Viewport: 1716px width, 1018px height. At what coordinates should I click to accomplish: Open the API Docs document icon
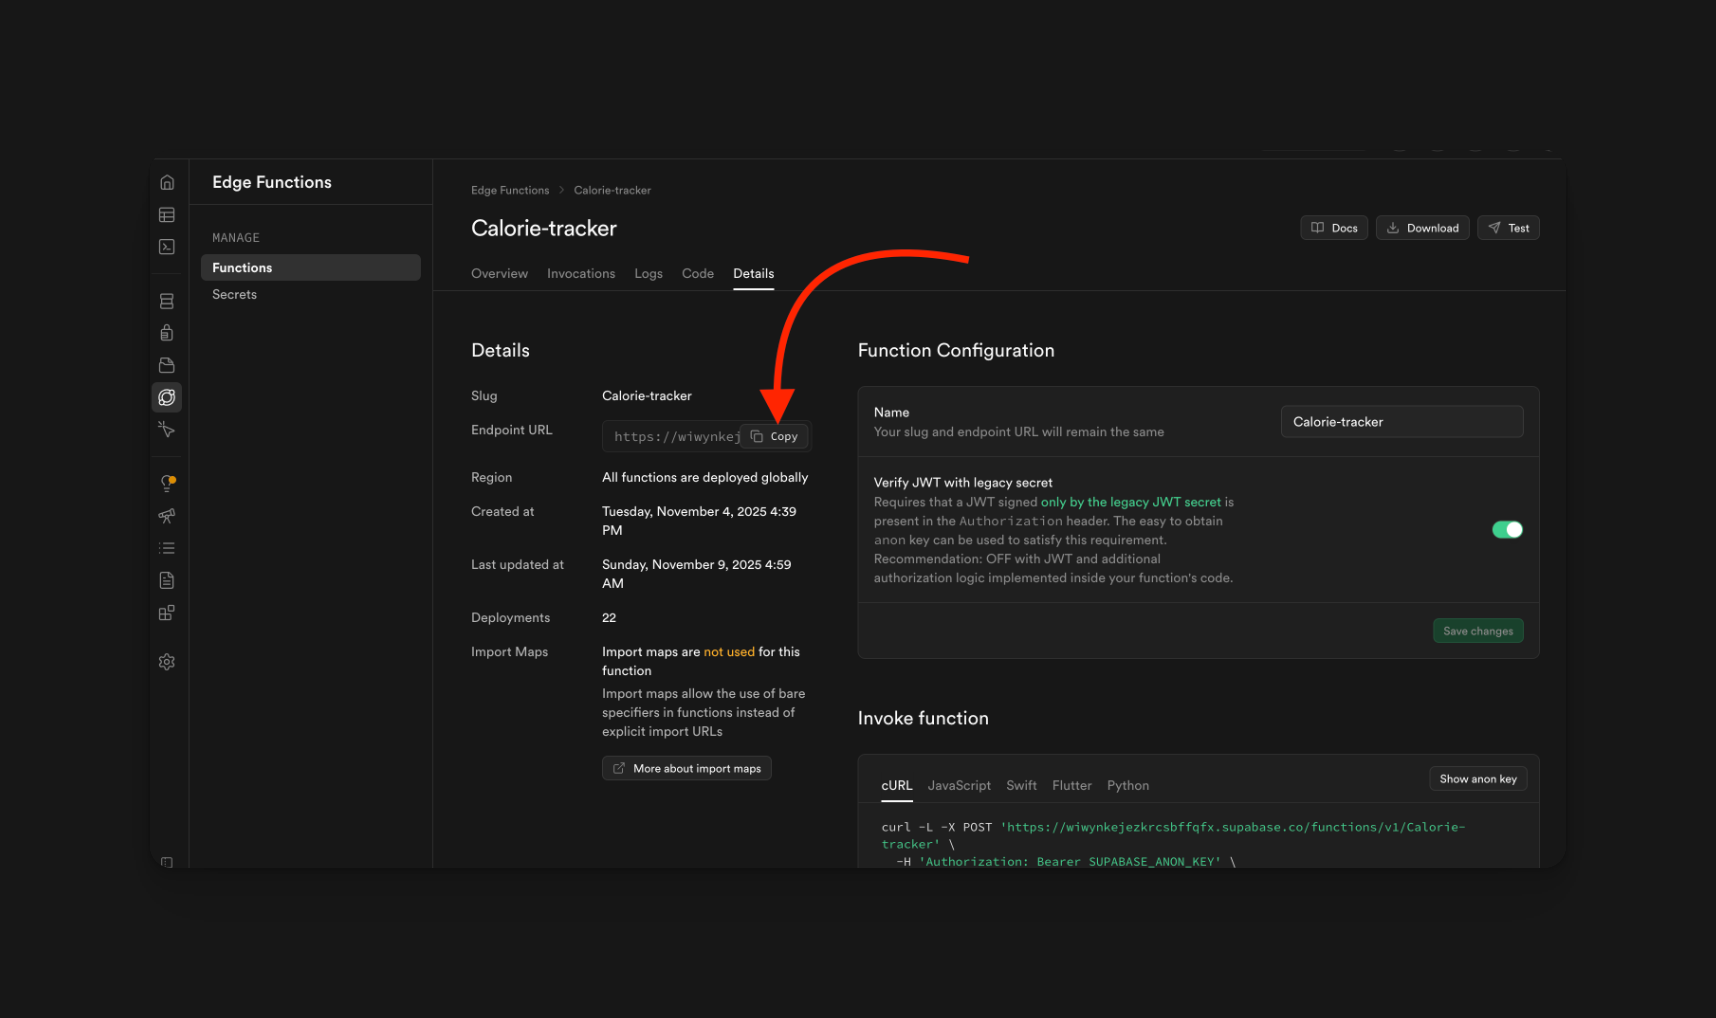click(x=167, y=580)
